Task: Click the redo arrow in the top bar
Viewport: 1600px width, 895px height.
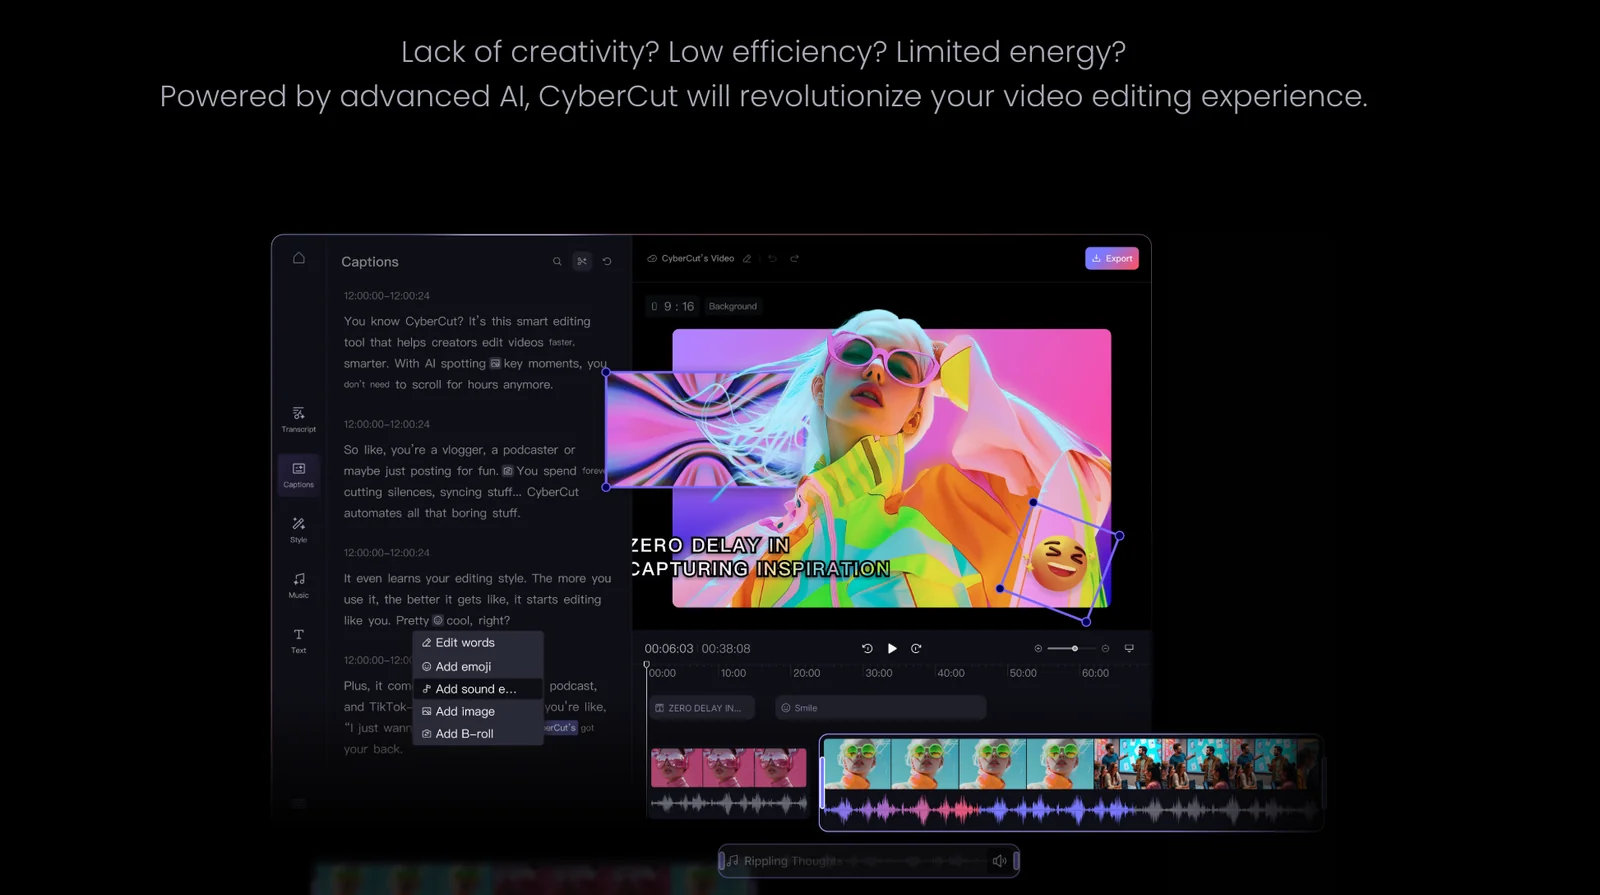Action: point(795,259)
